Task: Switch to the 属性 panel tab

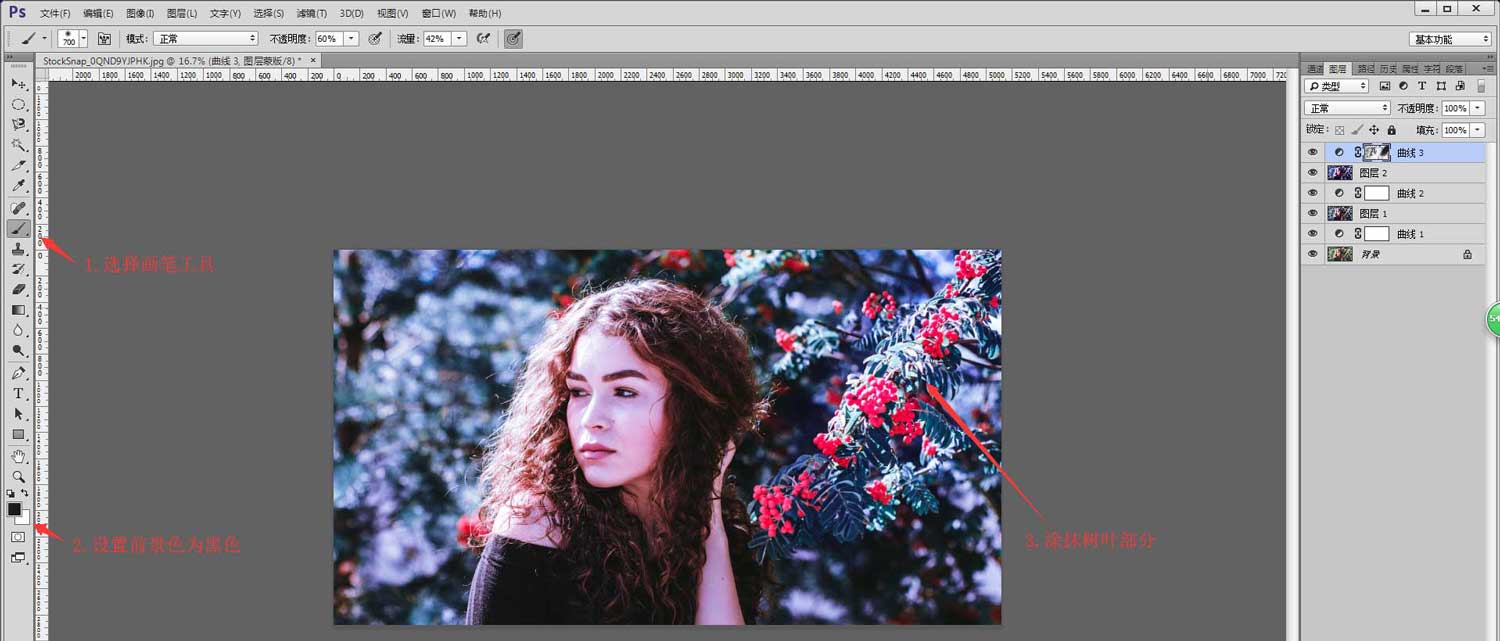Action: 1410,68
